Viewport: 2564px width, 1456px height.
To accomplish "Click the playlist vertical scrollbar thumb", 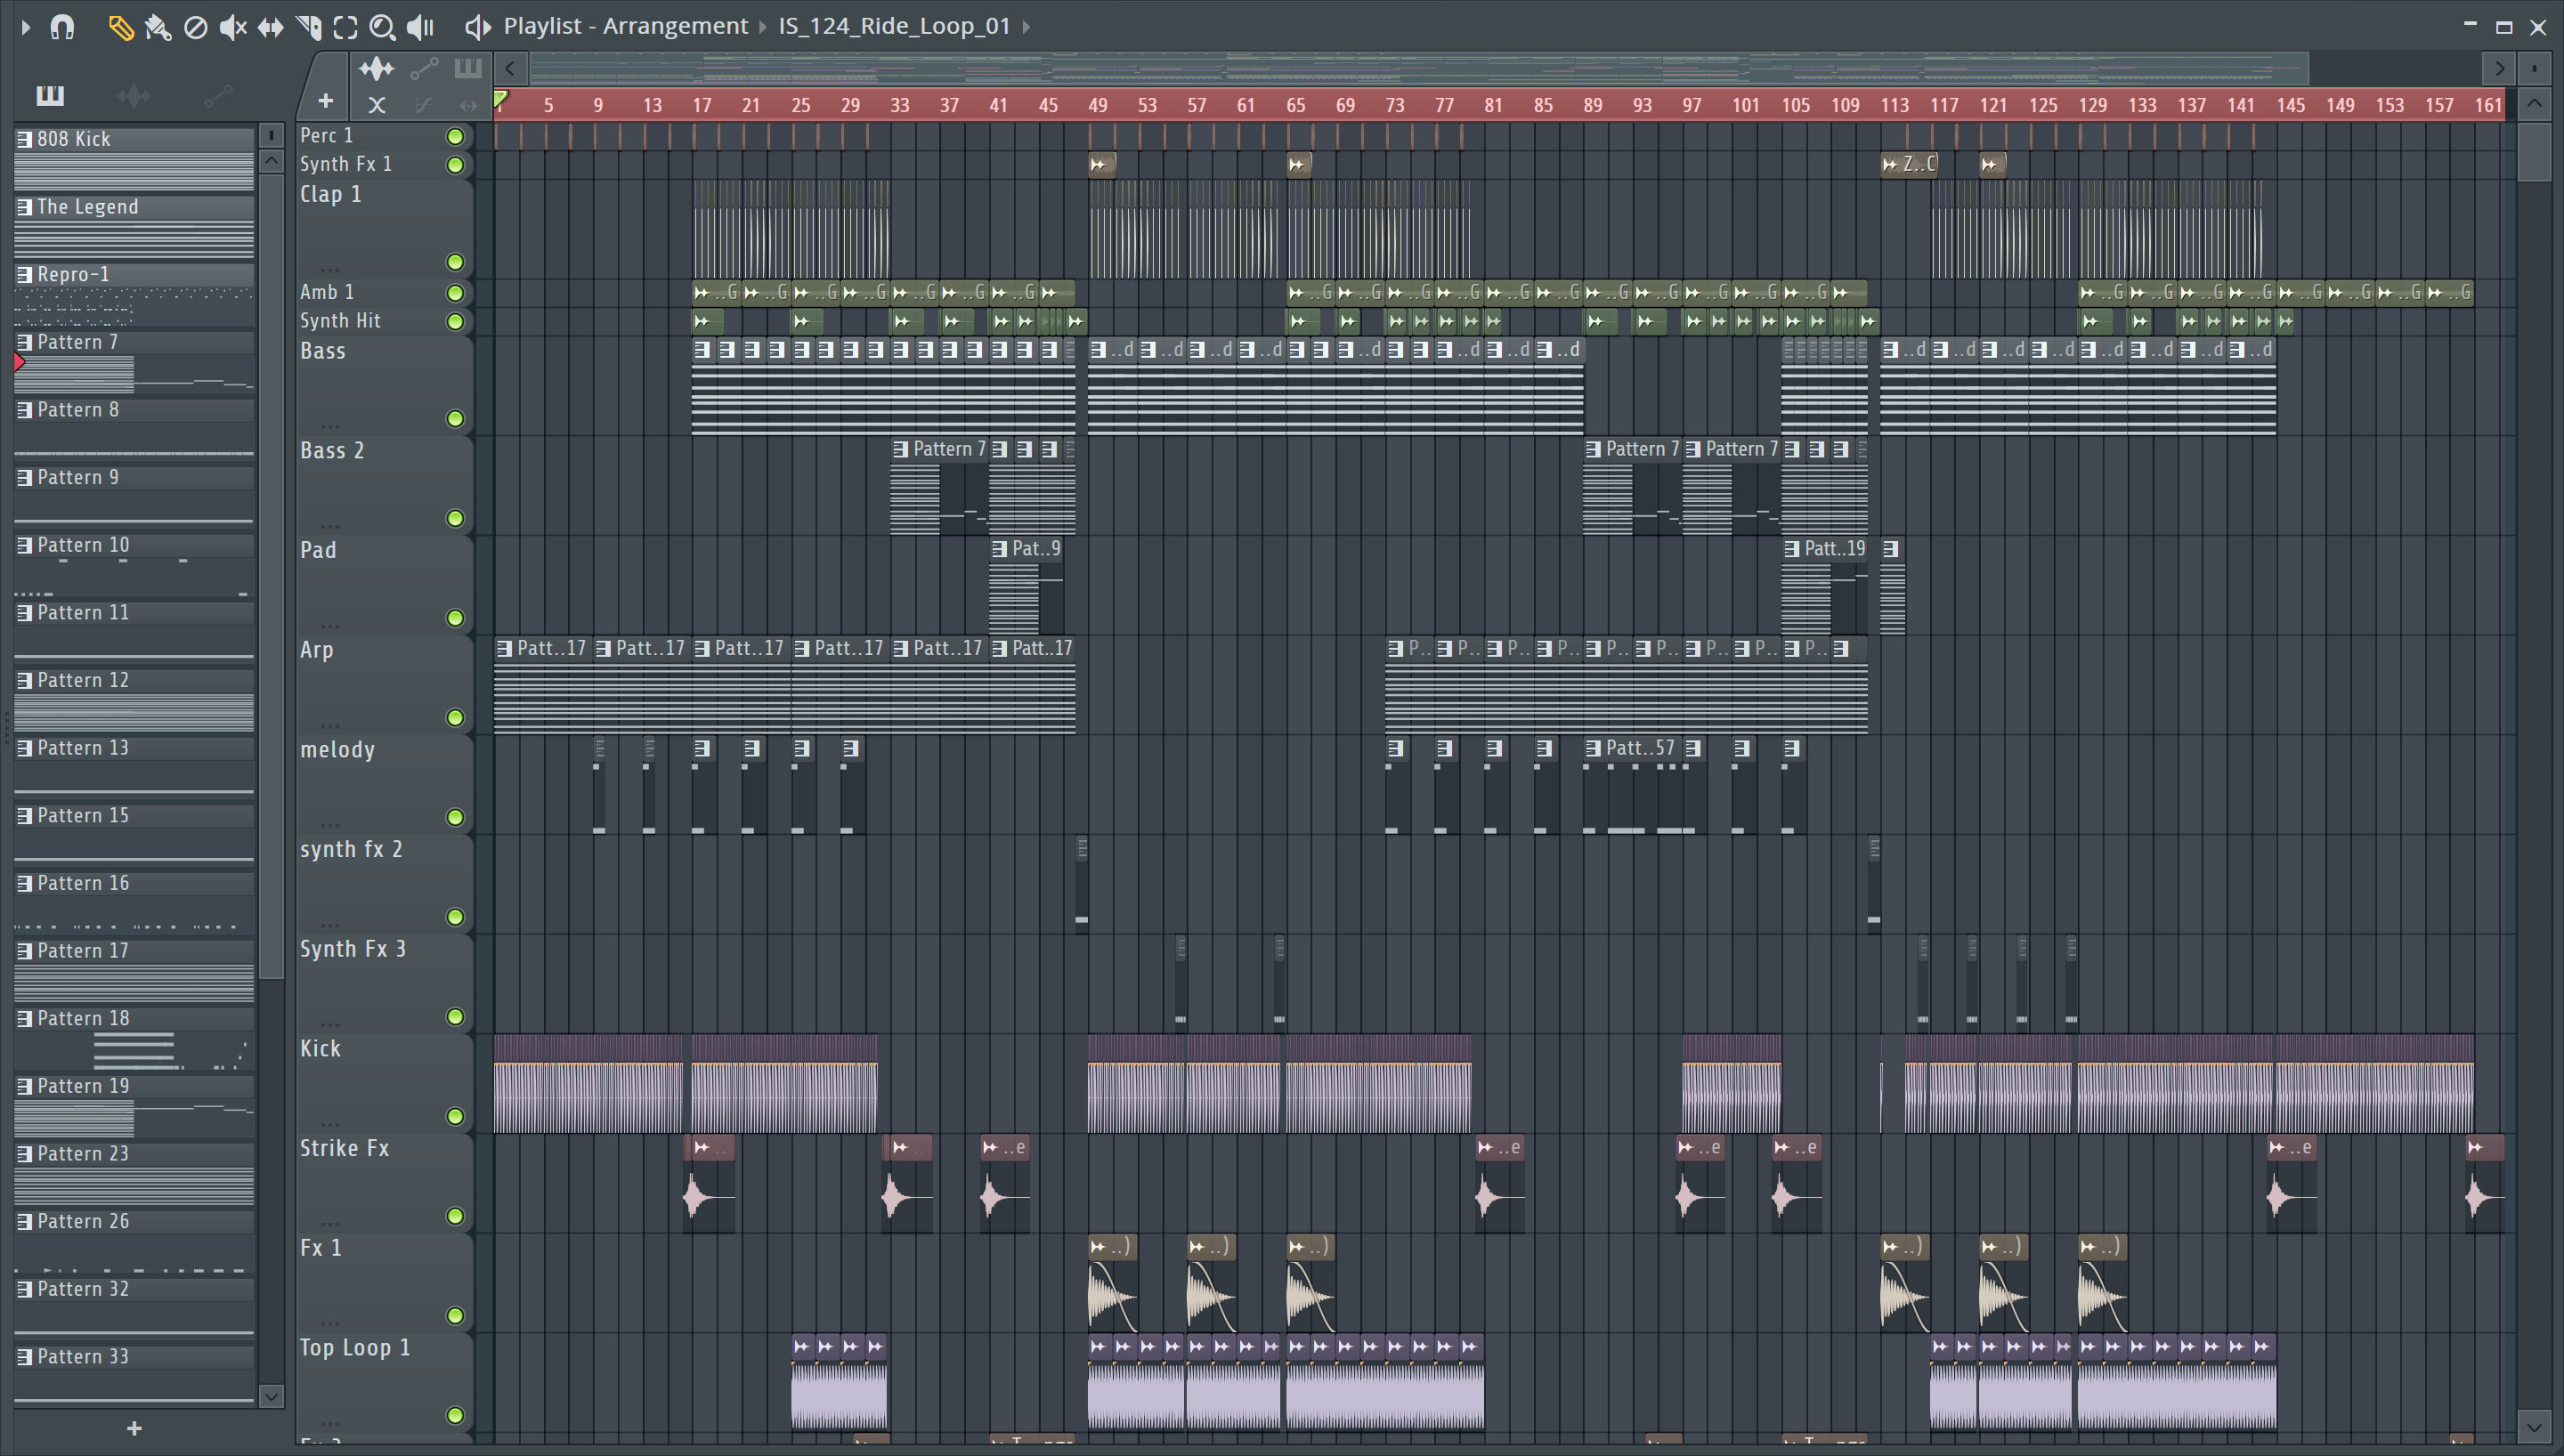I will [x=2534, y=152].
